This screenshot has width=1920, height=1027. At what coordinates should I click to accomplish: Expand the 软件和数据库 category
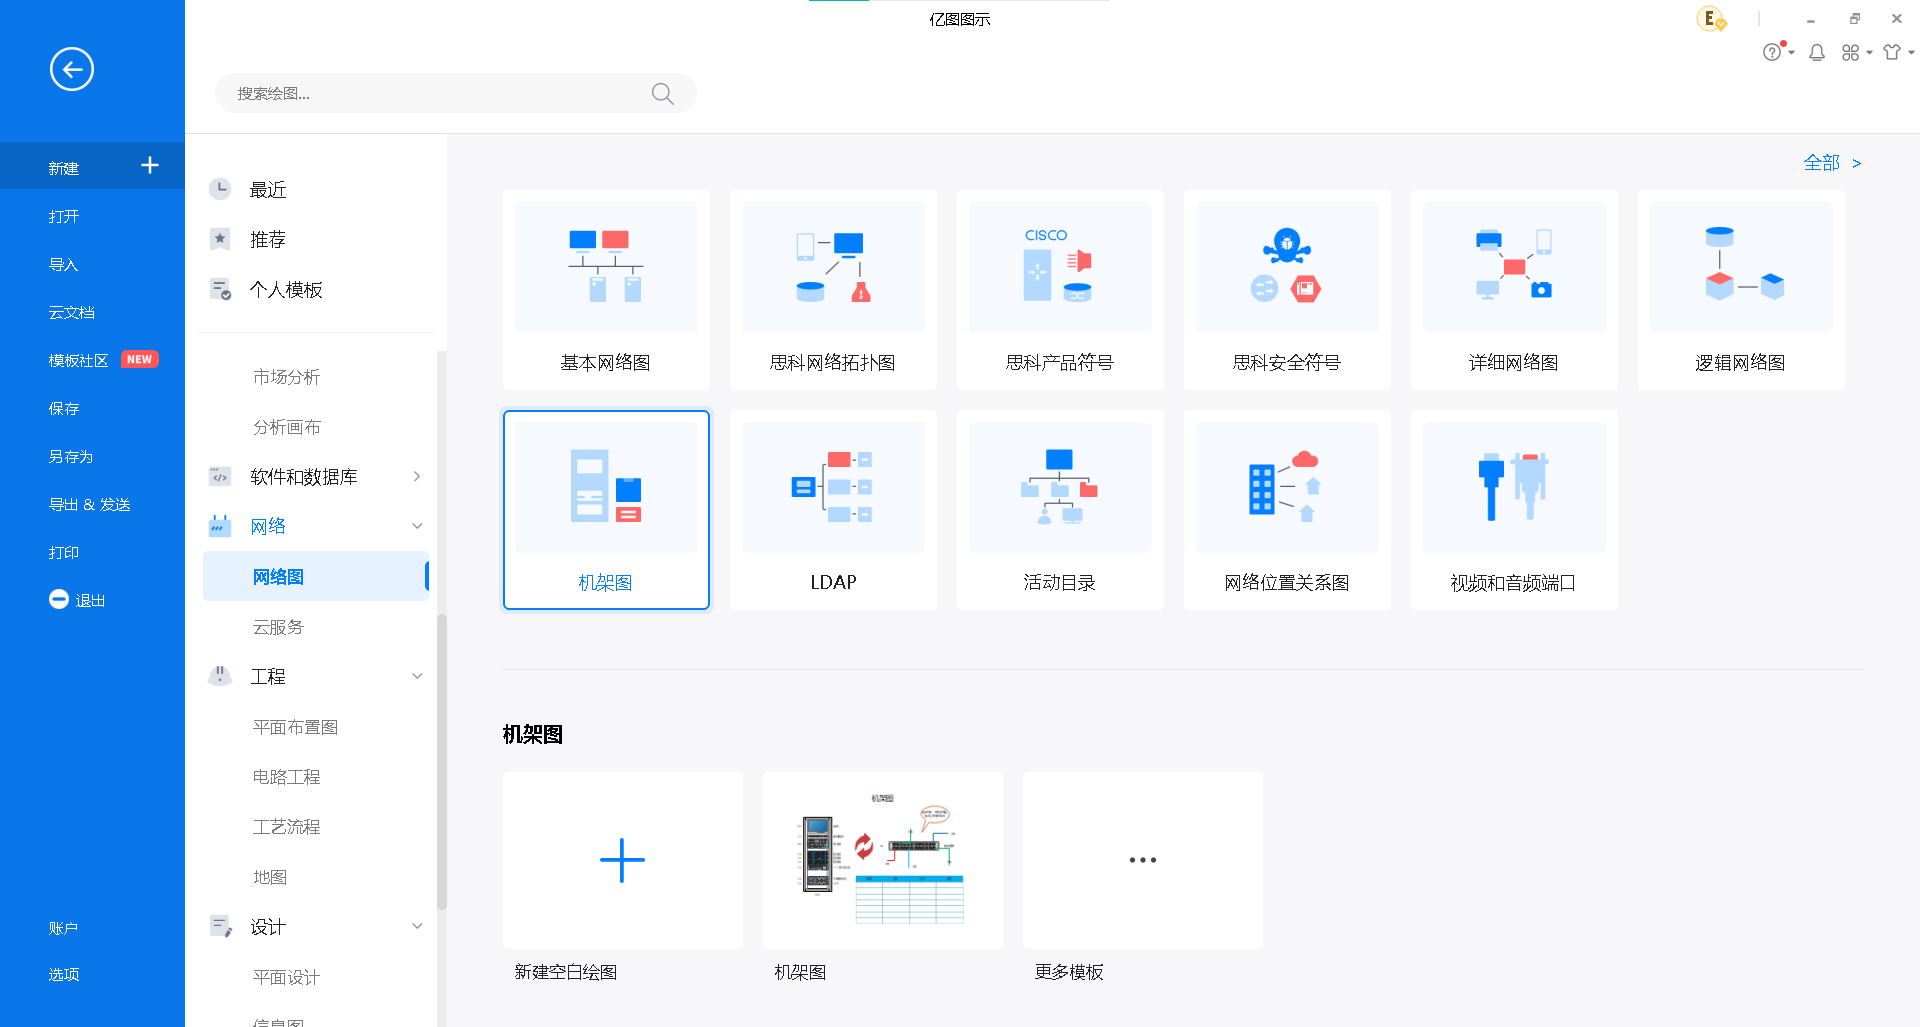[417, 477]
